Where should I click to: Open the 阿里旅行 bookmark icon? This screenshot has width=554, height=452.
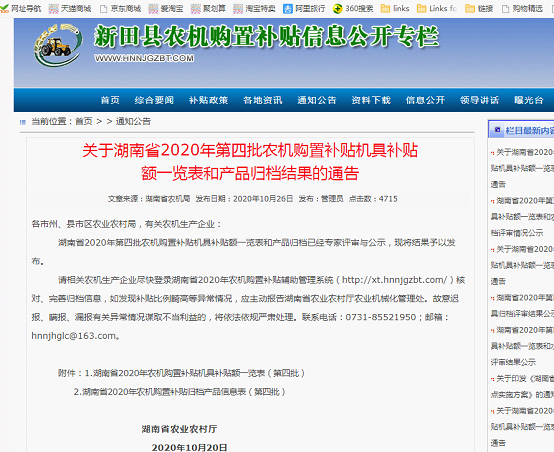click(288, 9)
